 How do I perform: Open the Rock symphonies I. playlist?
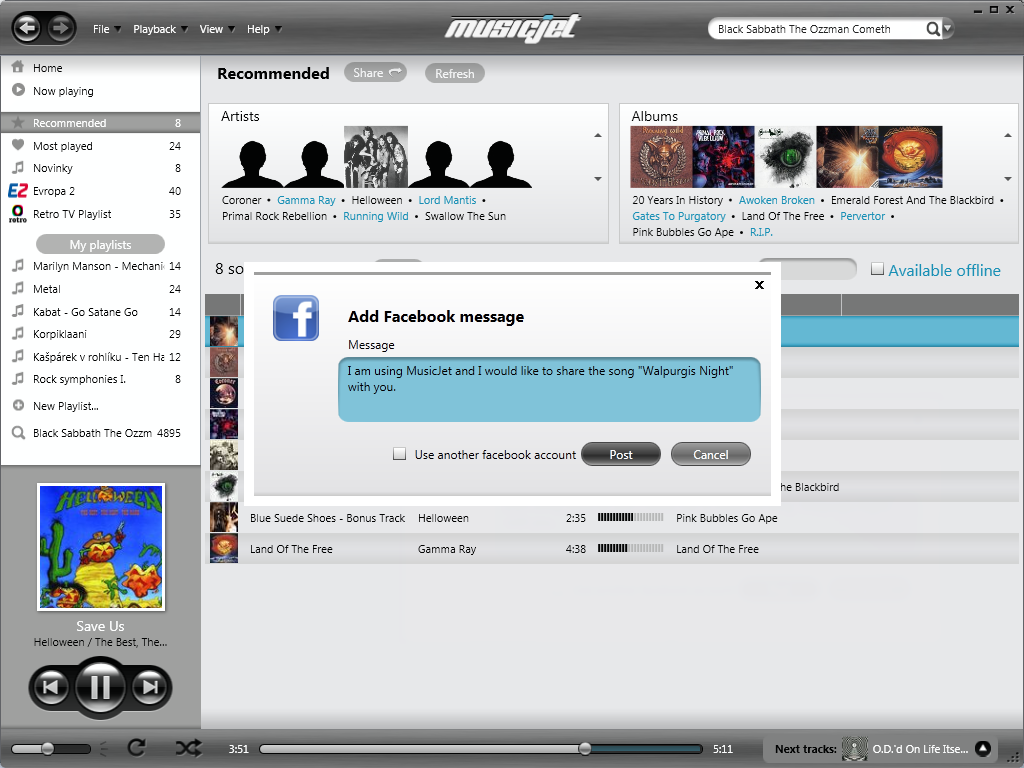point(101,379)
